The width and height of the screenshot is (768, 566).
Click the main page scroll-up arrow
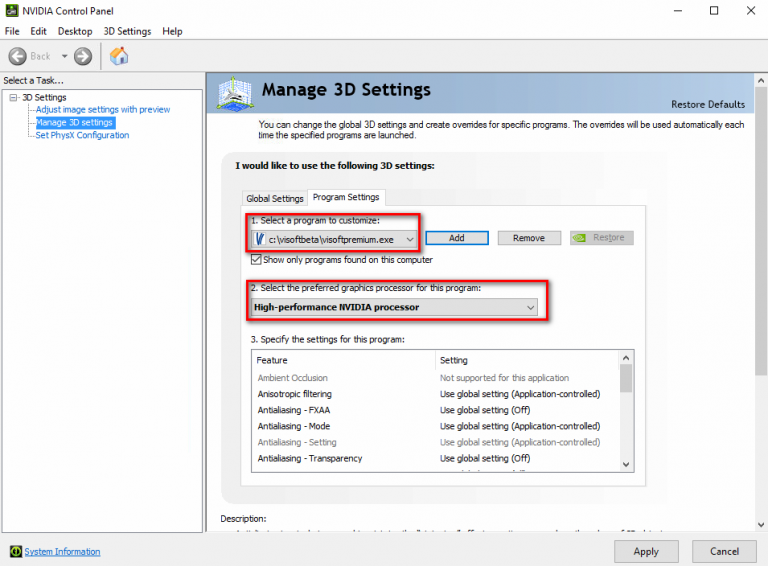pyautogui.click(x=761, y=80)
